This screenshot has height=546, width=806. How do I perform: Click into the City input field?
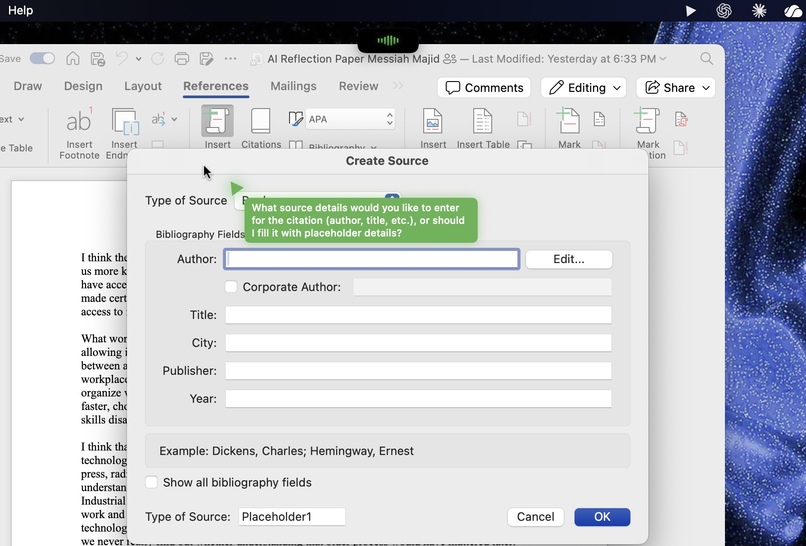tap(418, 342)
